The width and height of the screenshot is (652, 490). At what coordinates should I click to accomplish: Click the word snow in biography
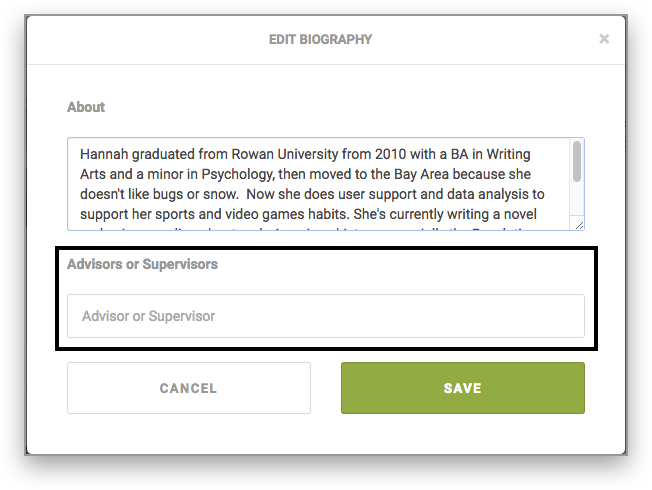pos(220,194)
